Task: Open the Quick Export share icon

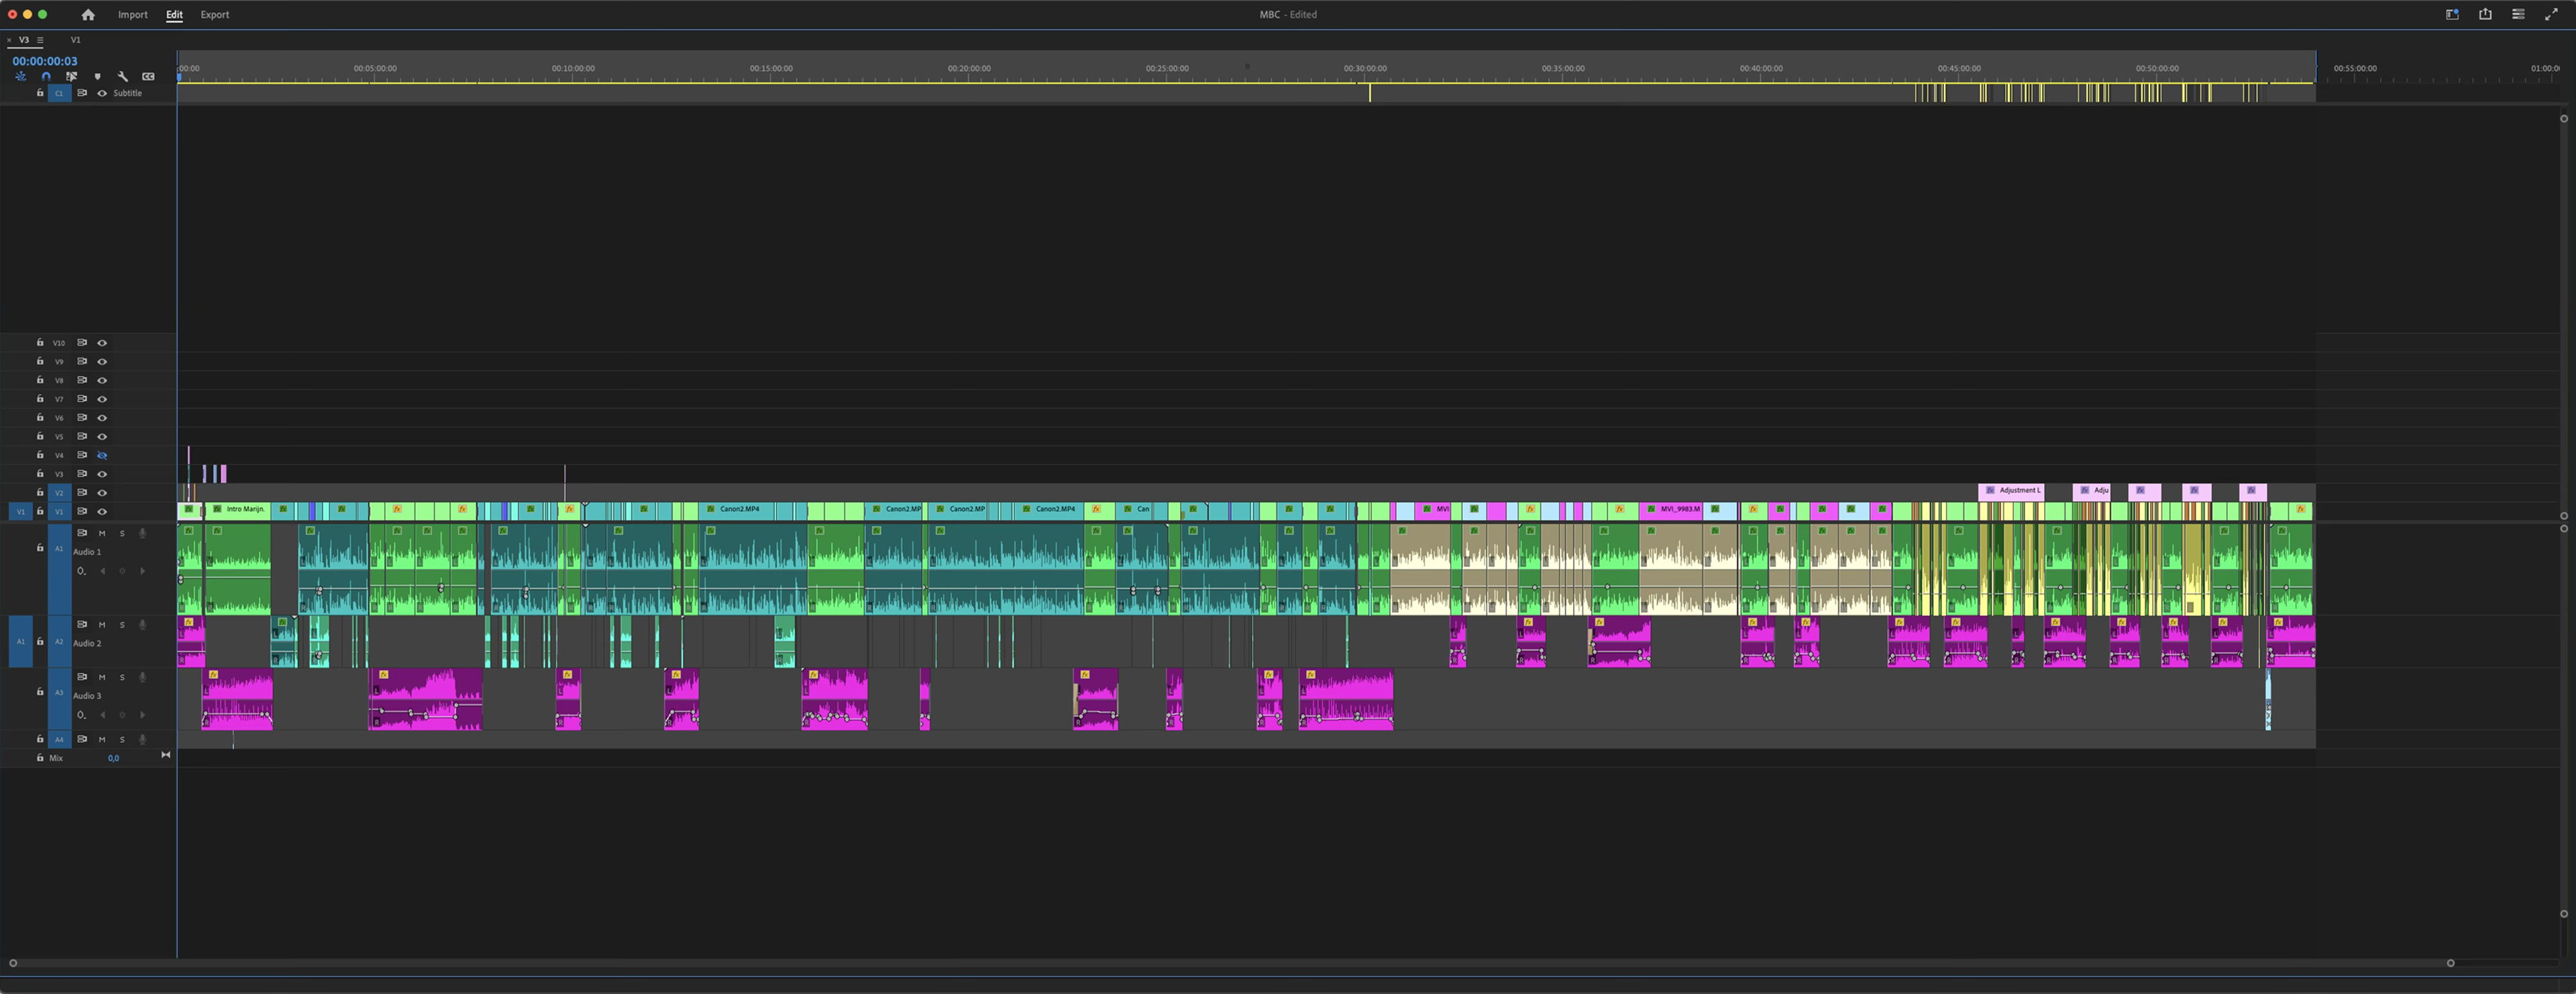Action: 2484,14
